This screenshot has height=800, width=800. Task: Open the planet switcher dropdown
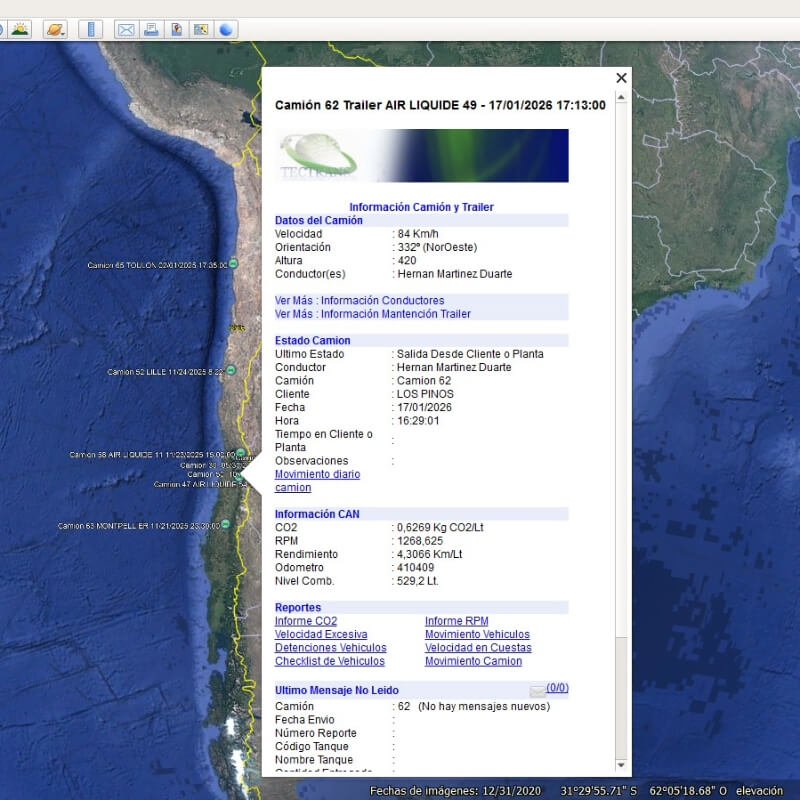click(x=55, y=29)
